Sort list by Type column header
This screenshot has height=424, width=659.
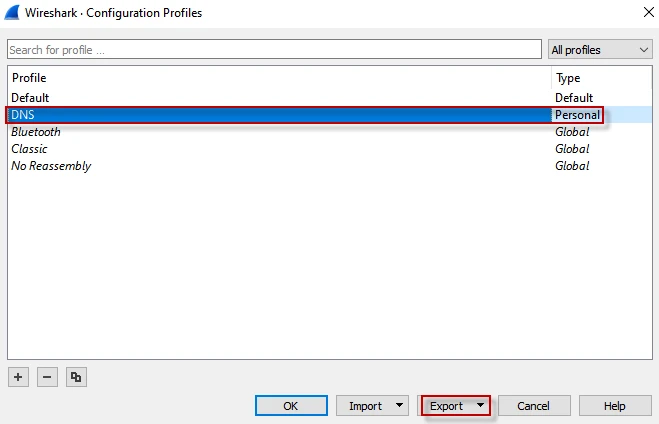pyautogui.click(x=600, y=78)
